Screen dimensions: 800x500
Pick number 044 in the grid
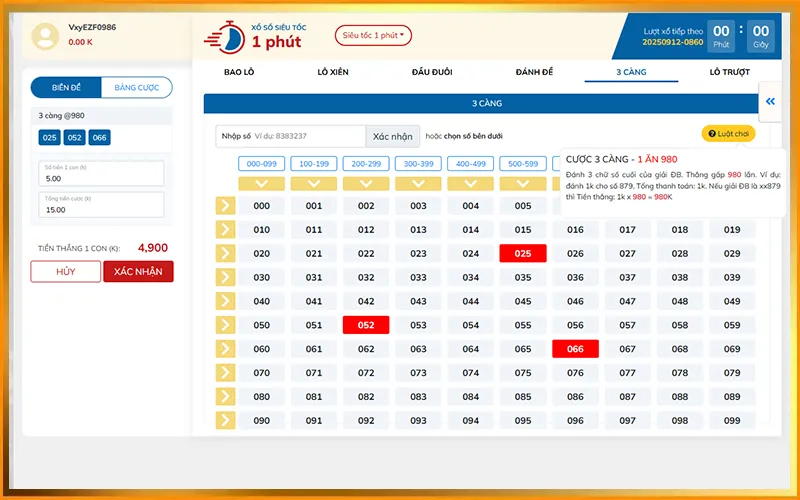point(470,301)
